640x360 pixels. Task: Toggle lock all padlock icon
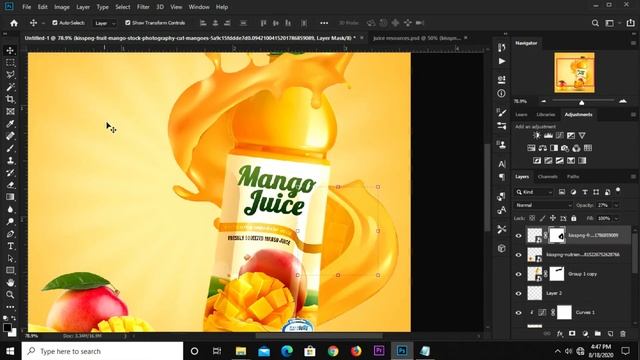[x=574, y=218]
